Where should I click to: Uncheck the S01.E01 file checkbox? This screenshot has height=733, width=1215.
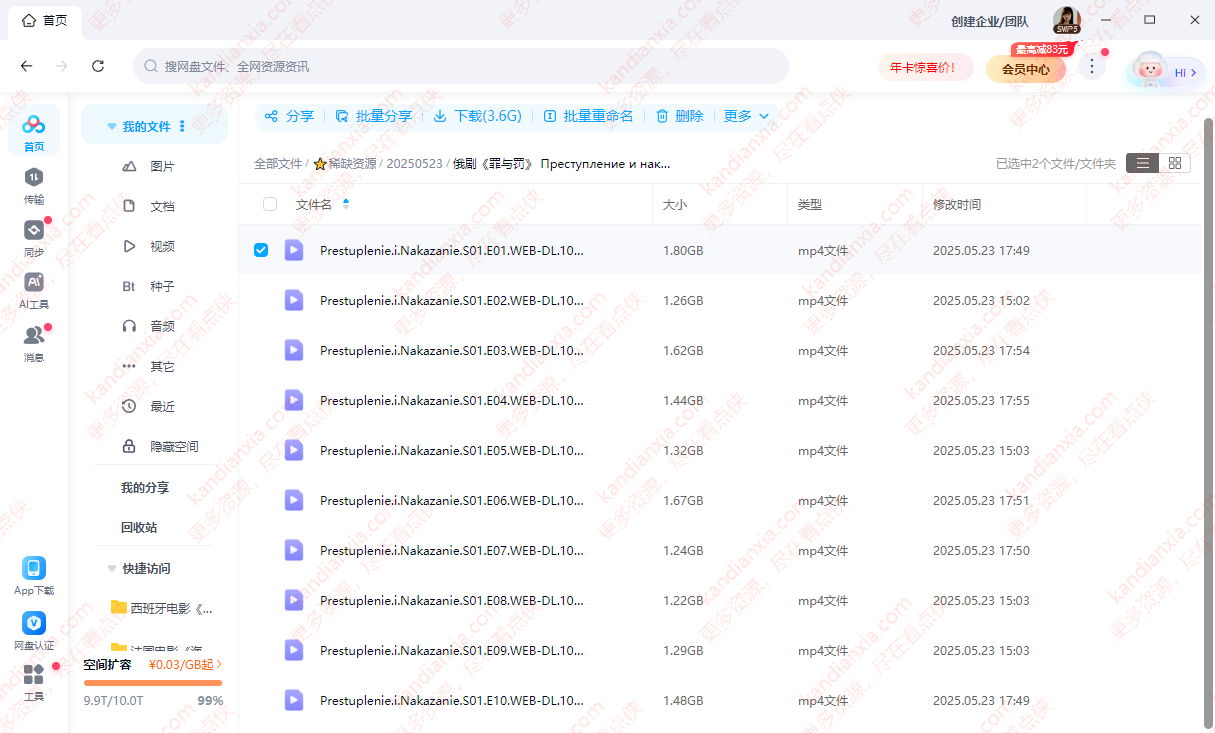point(261,250)
